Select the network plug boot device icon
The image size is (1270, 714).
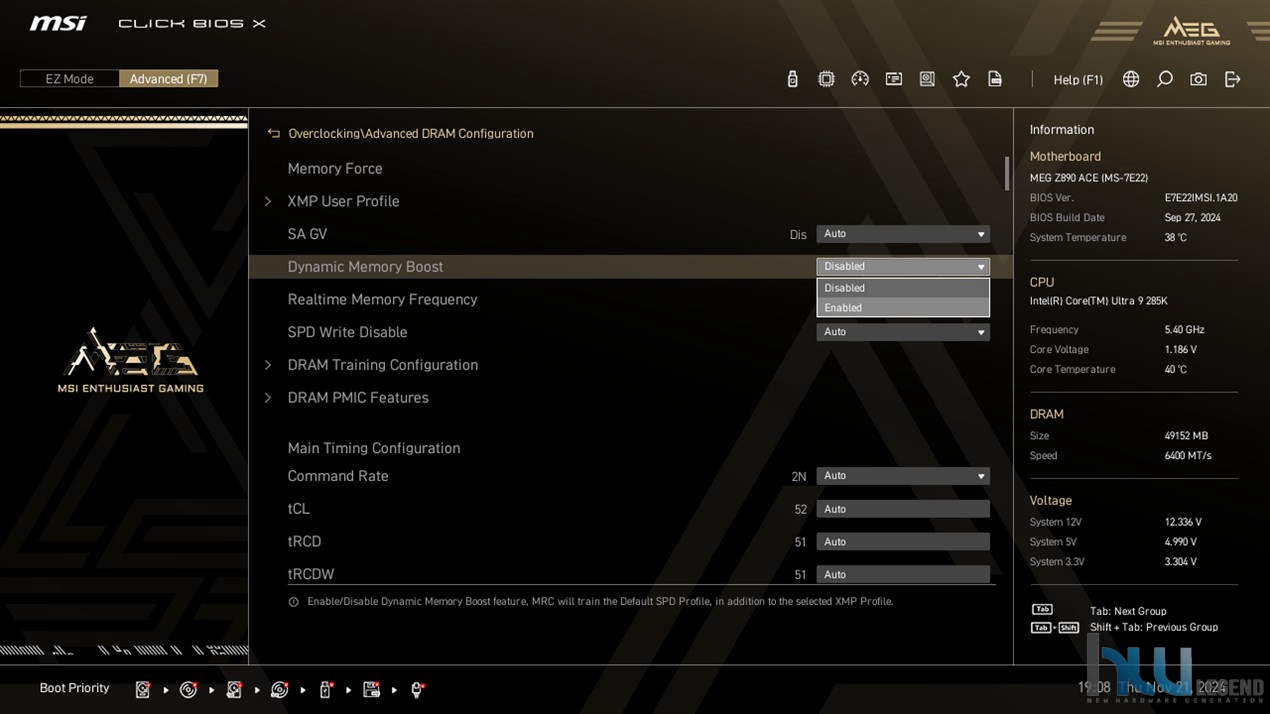(417, 689)
